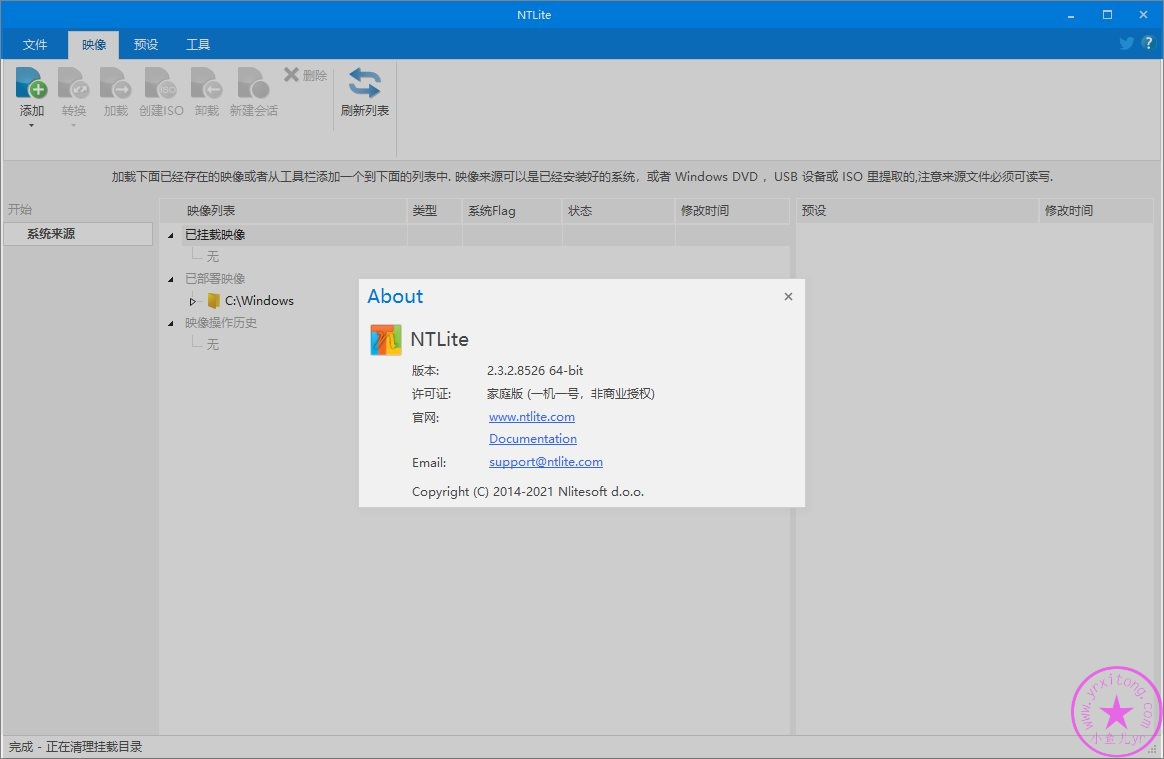Click the 无 entry under 映像操作历史

[x=212, y=345]
